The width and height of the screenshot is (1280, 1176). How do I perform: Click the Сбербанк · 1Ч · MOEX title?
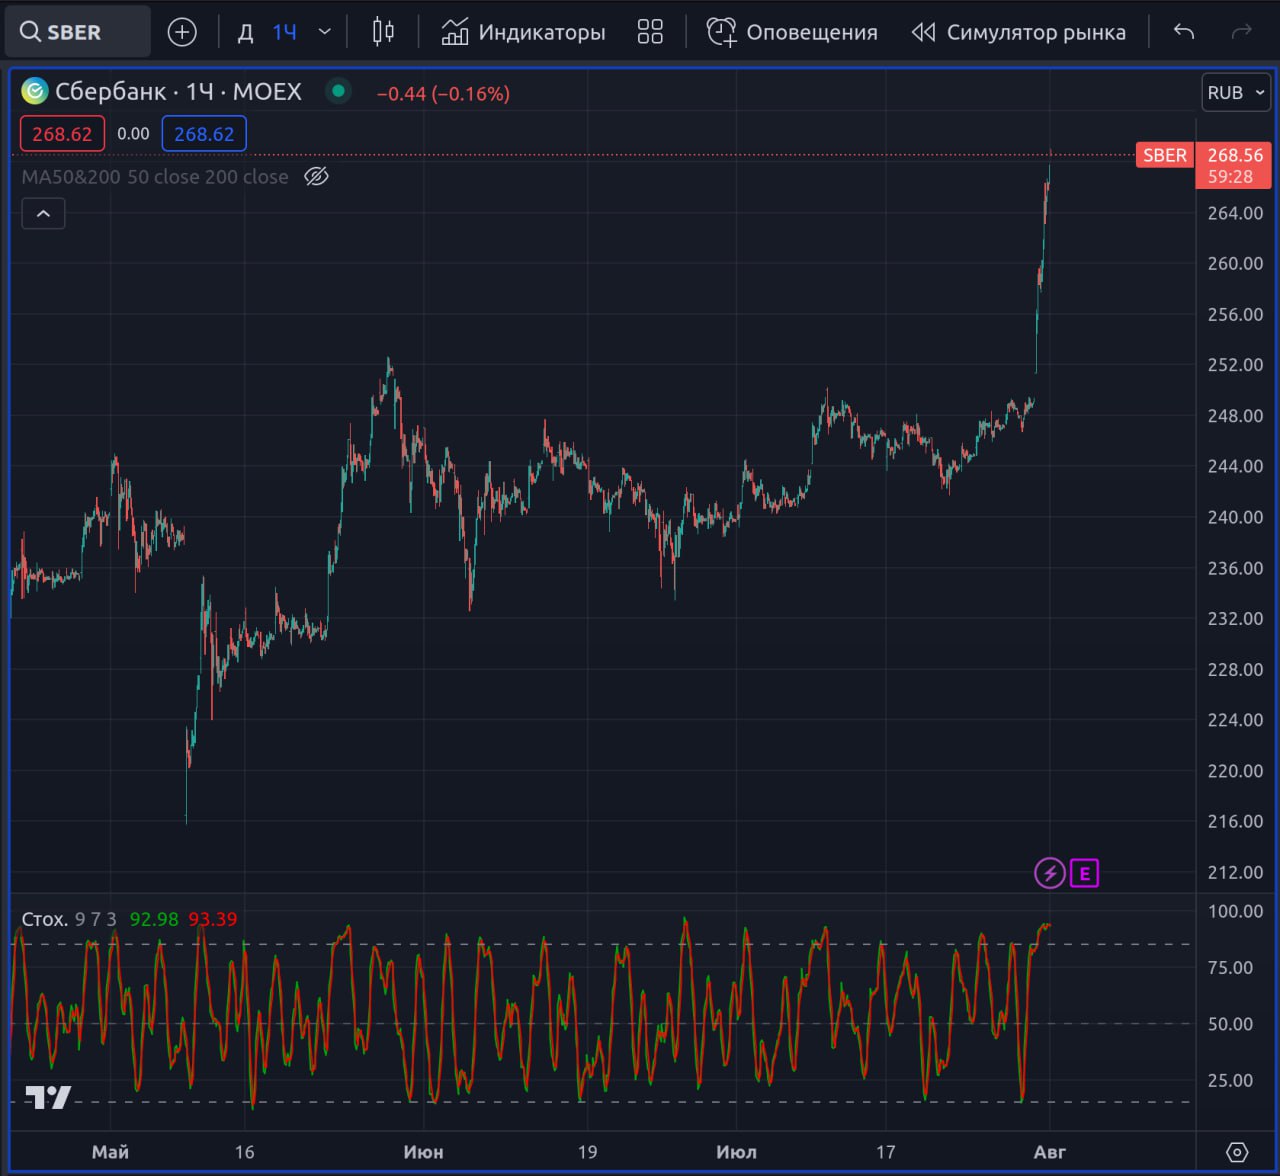pos(178,92)
